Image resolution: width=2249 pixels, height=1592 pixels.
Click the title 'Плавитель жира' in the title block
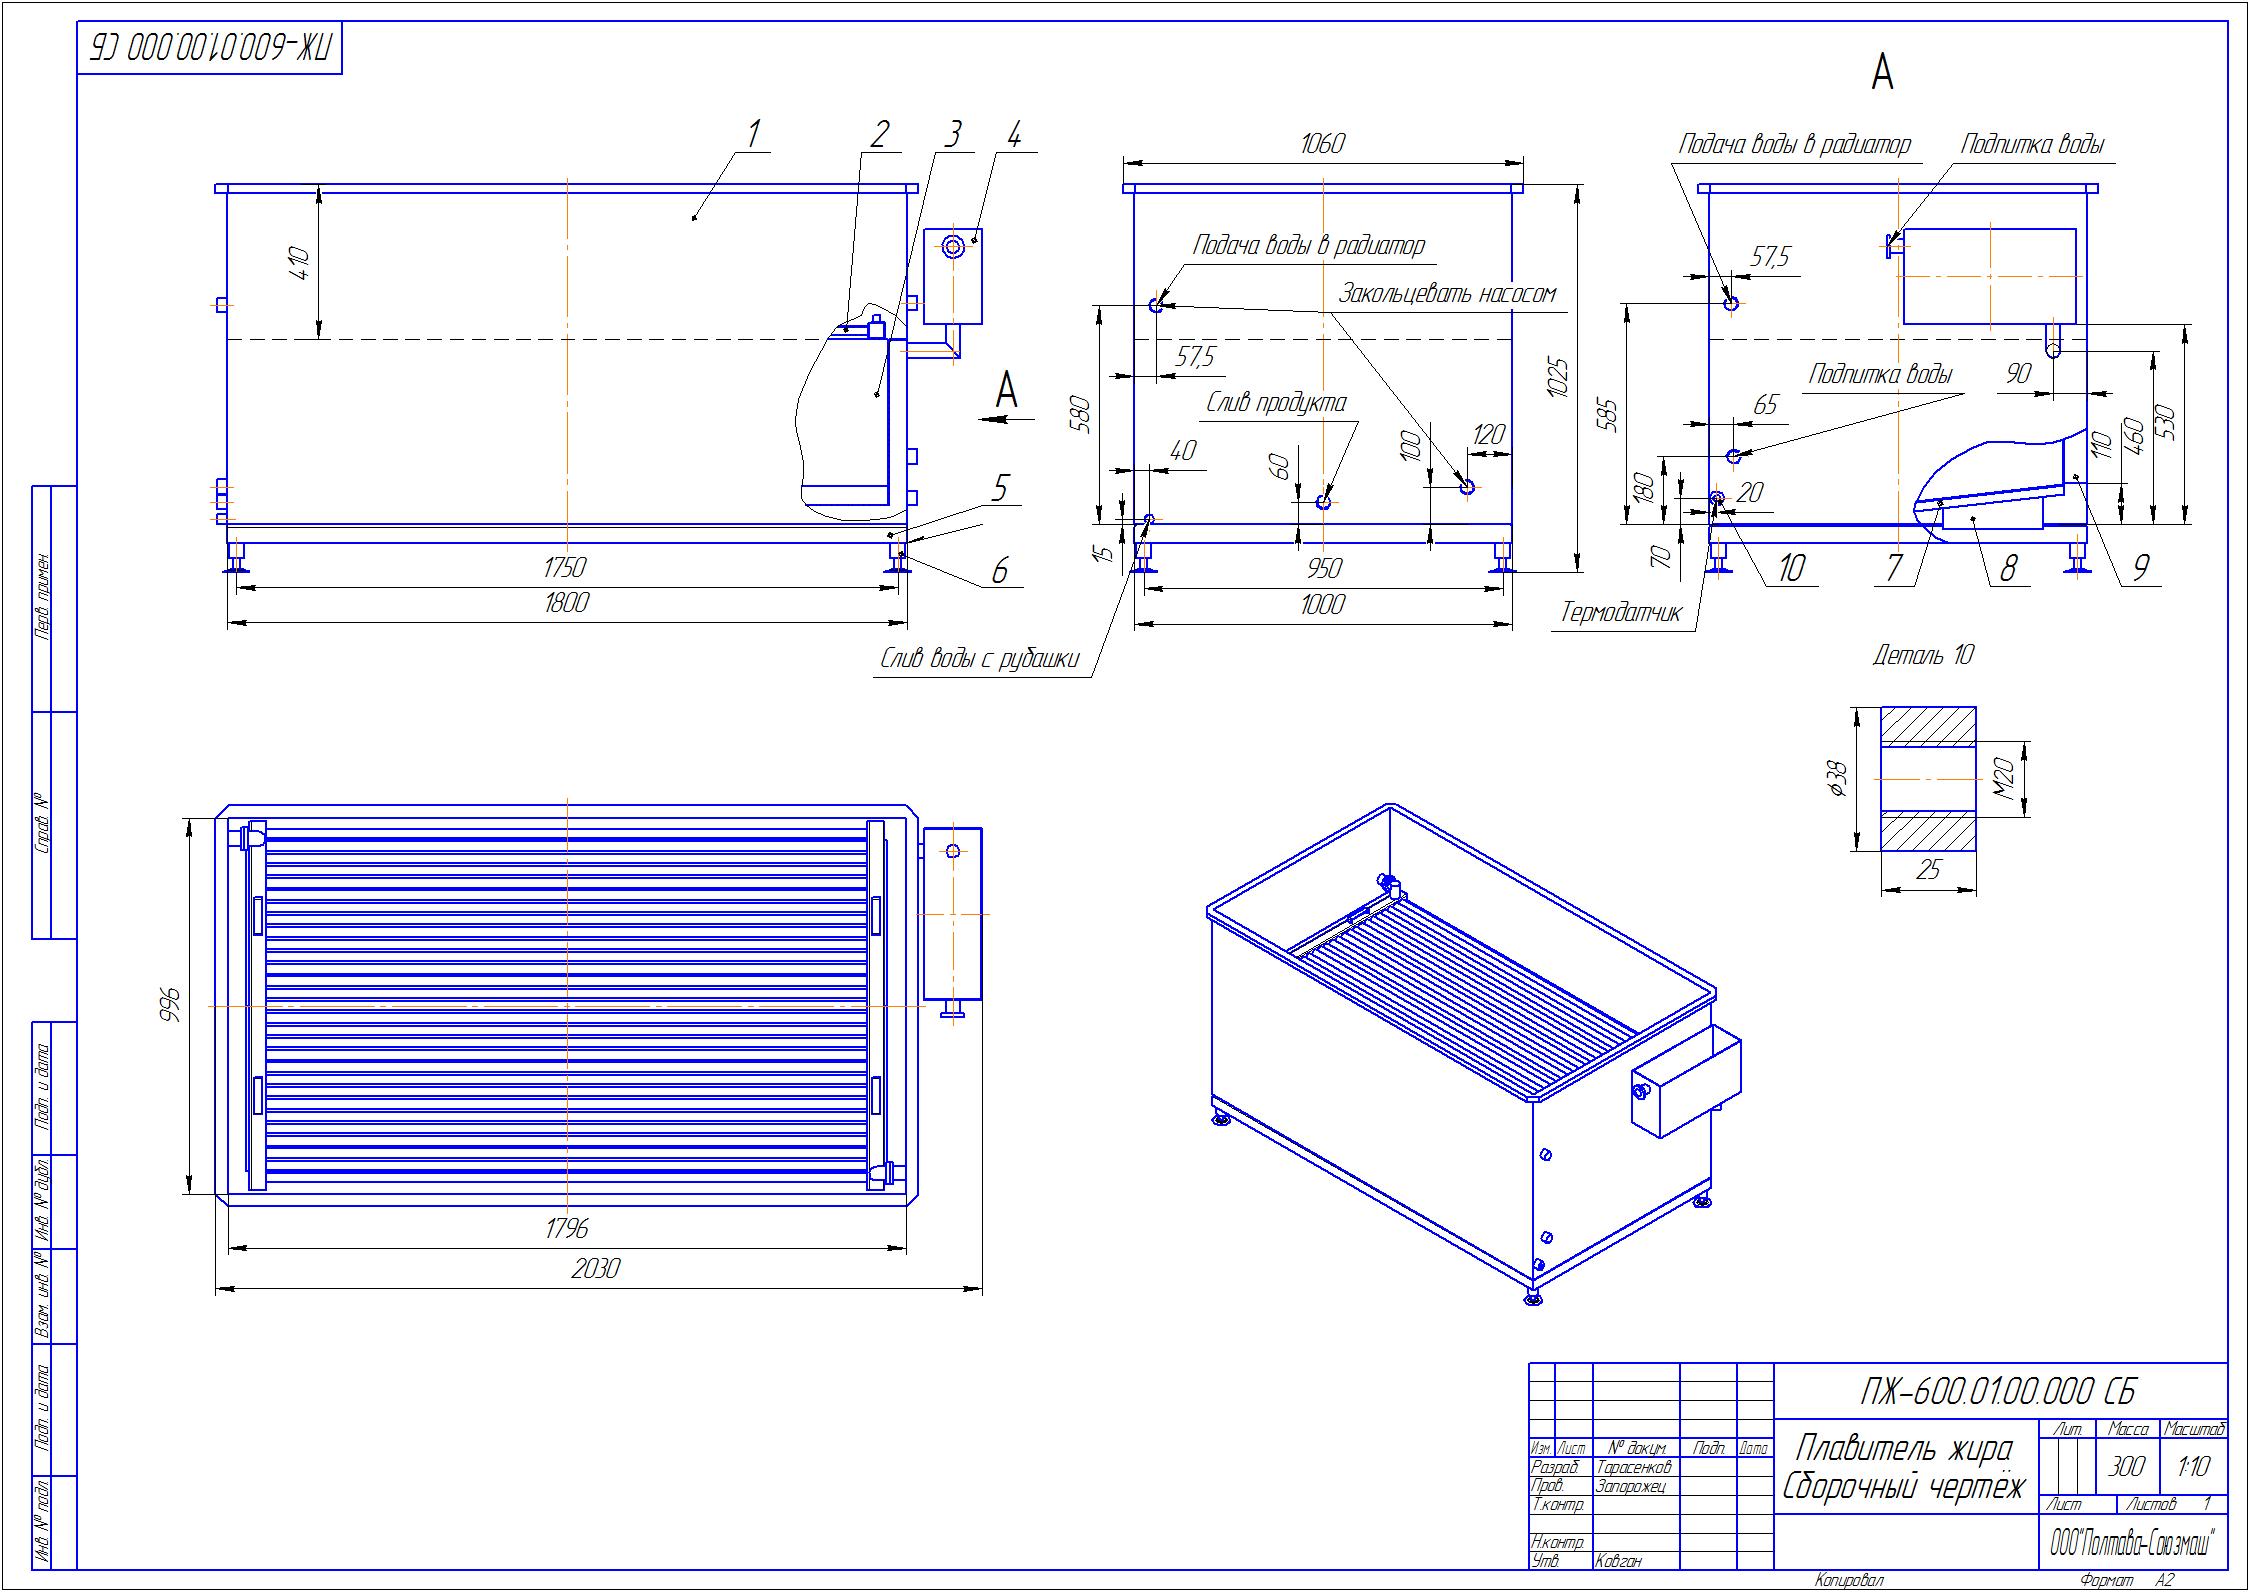pyautogui.click(x=1904, y=1448)
